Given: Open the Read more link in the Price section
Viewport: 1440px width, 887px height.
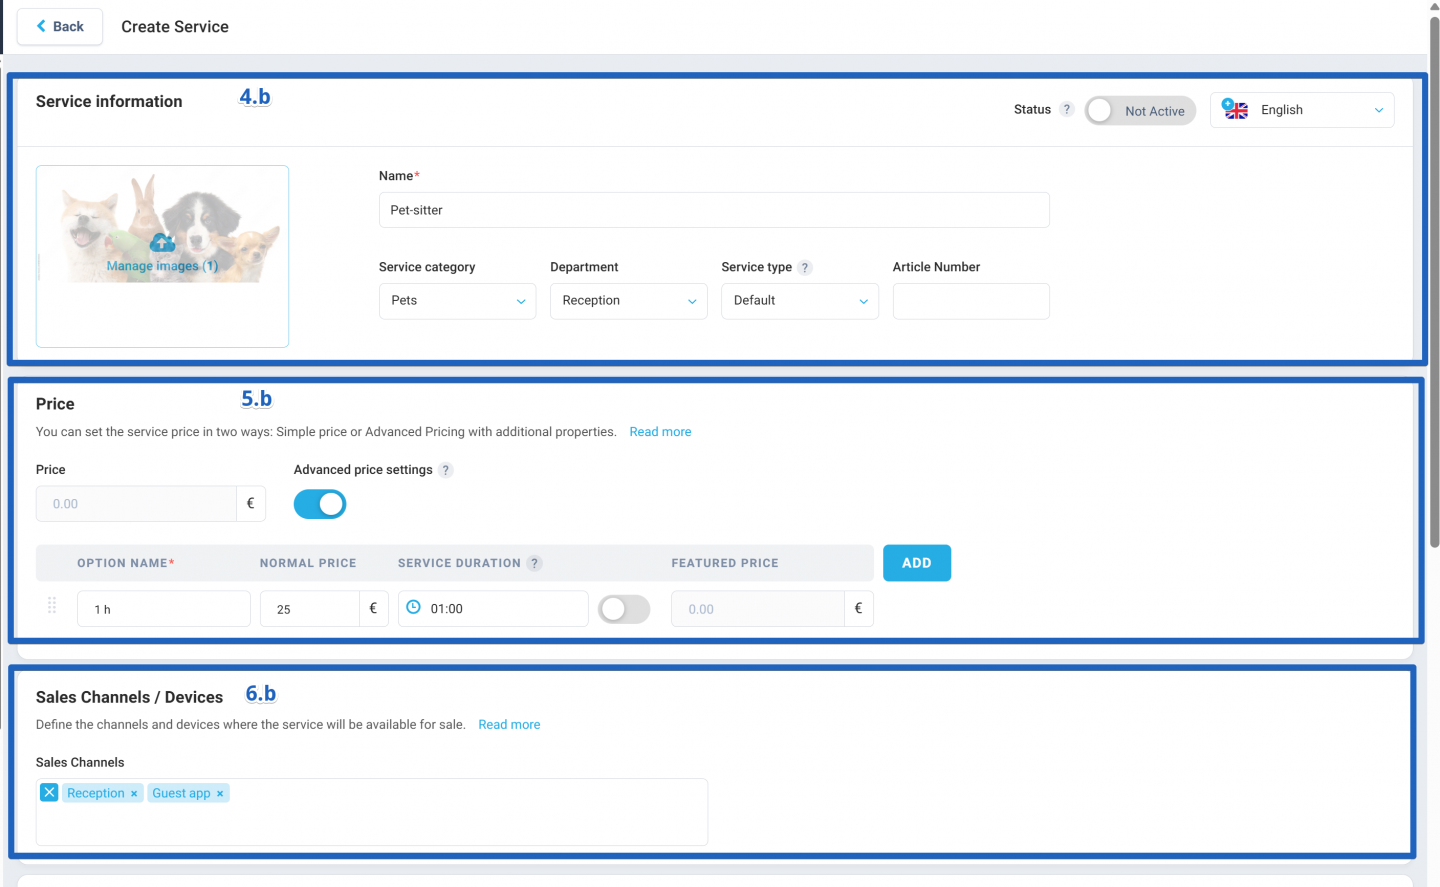Looking at the screenshot, I should (660, 432).
